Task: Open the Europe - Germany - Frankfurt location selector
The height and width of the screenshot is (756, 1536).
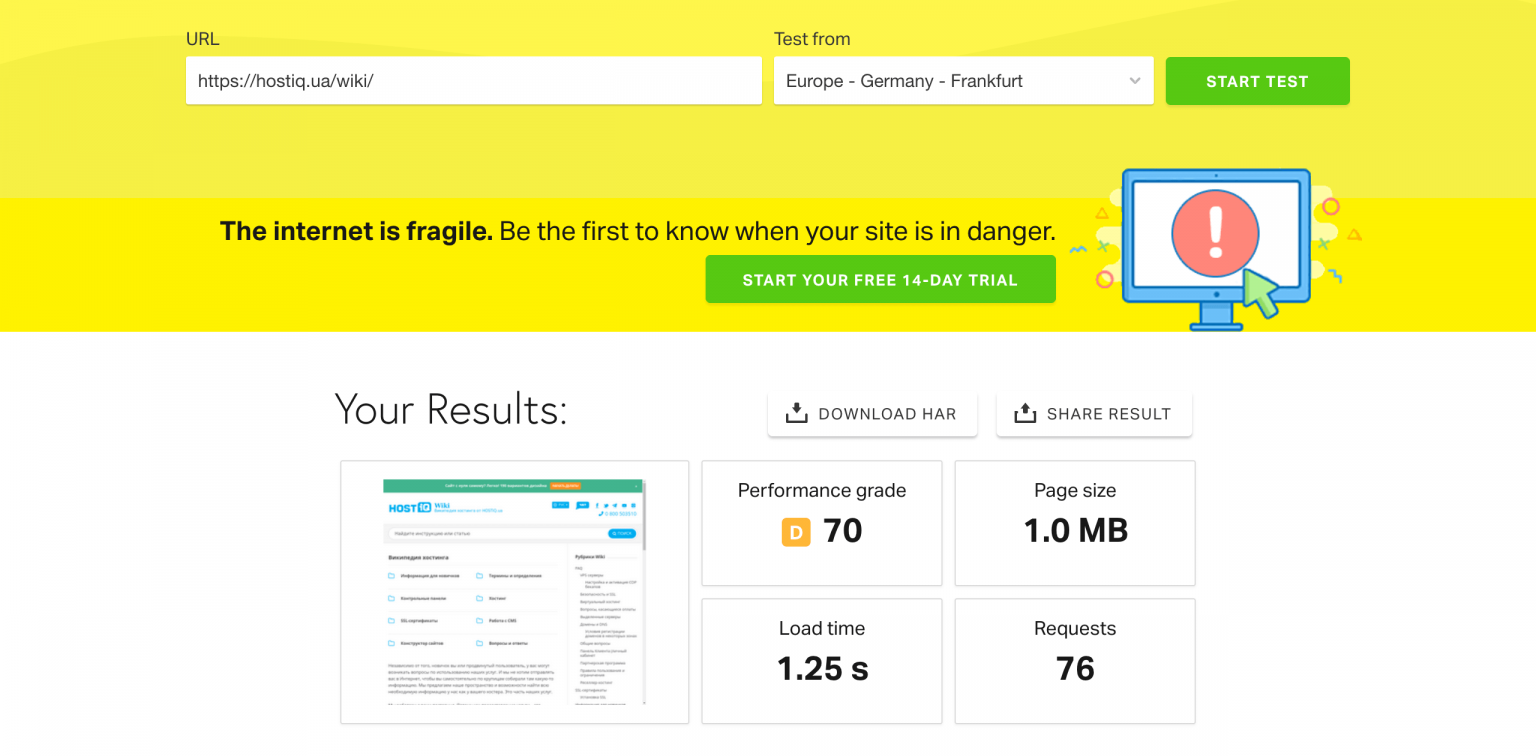Action: coord(950,81)
